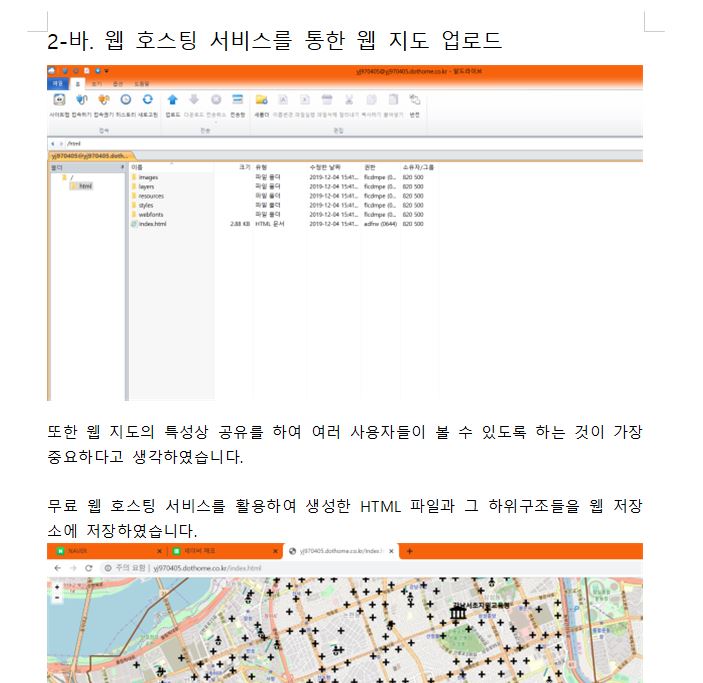The width and height of the screenshot is (703, 683).
Task: Sort by Owner/Group (소유자/그룹) column header
Action: pos(419,167)
